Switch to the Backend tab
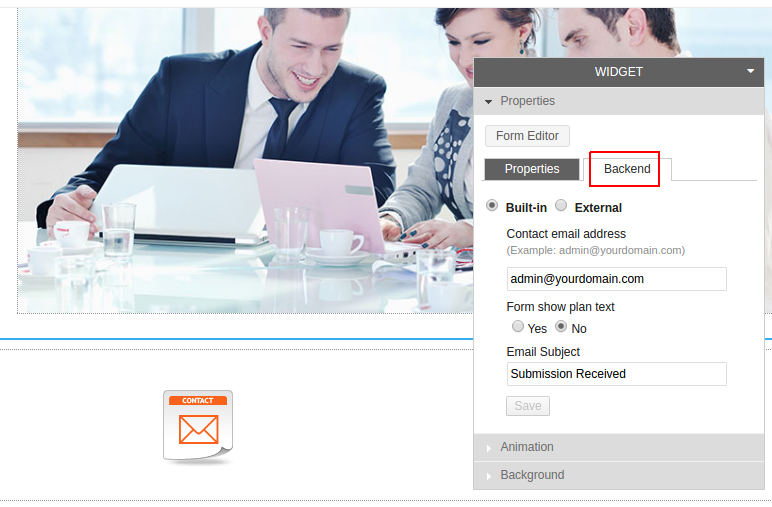Viewport: 772px width, 507px height. coord(627,169)
